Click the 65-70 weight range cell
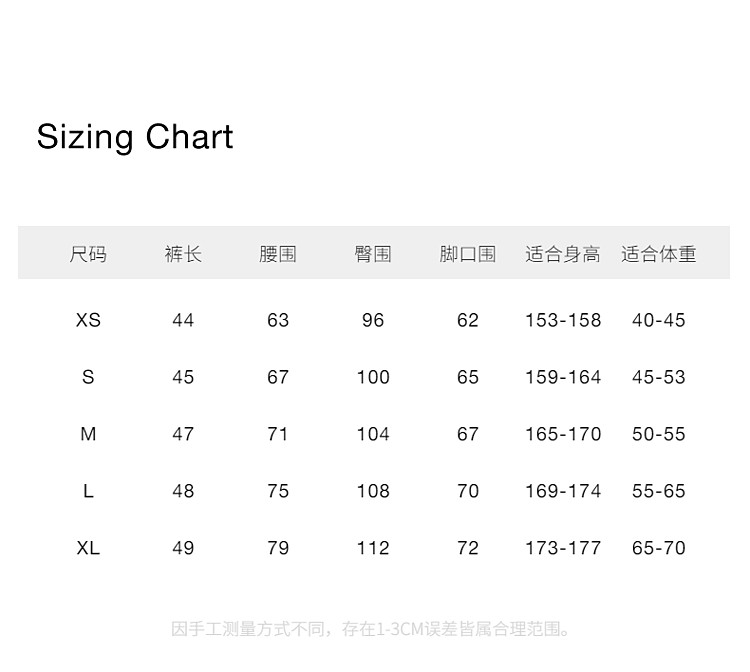The image size is (750, 672). 658,548
